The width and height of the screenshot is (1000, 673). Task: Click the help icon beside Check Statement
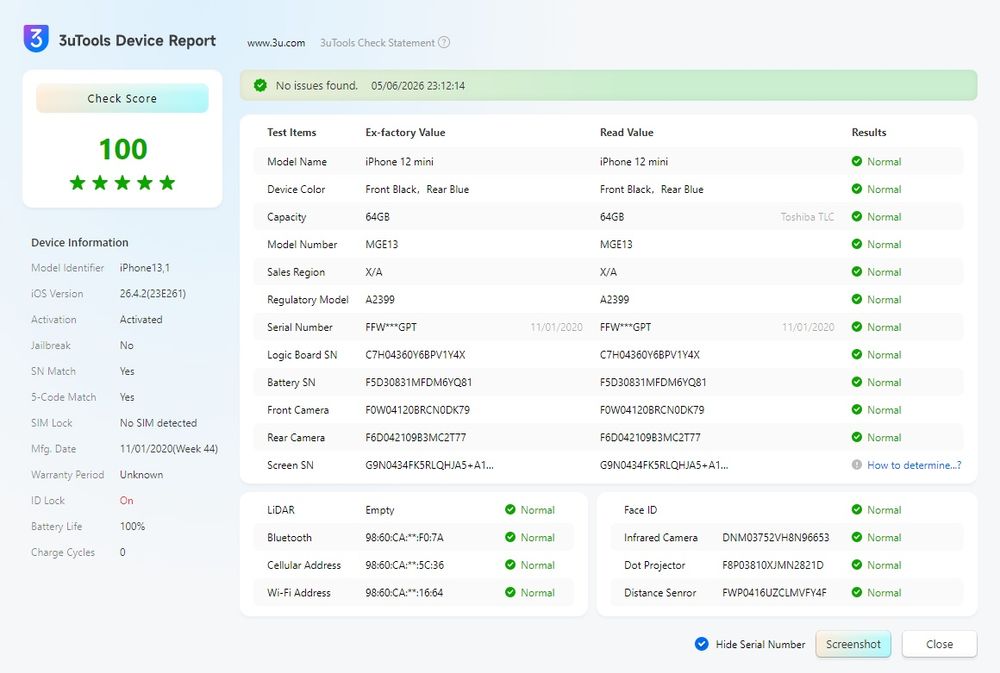tap(444, 42)
